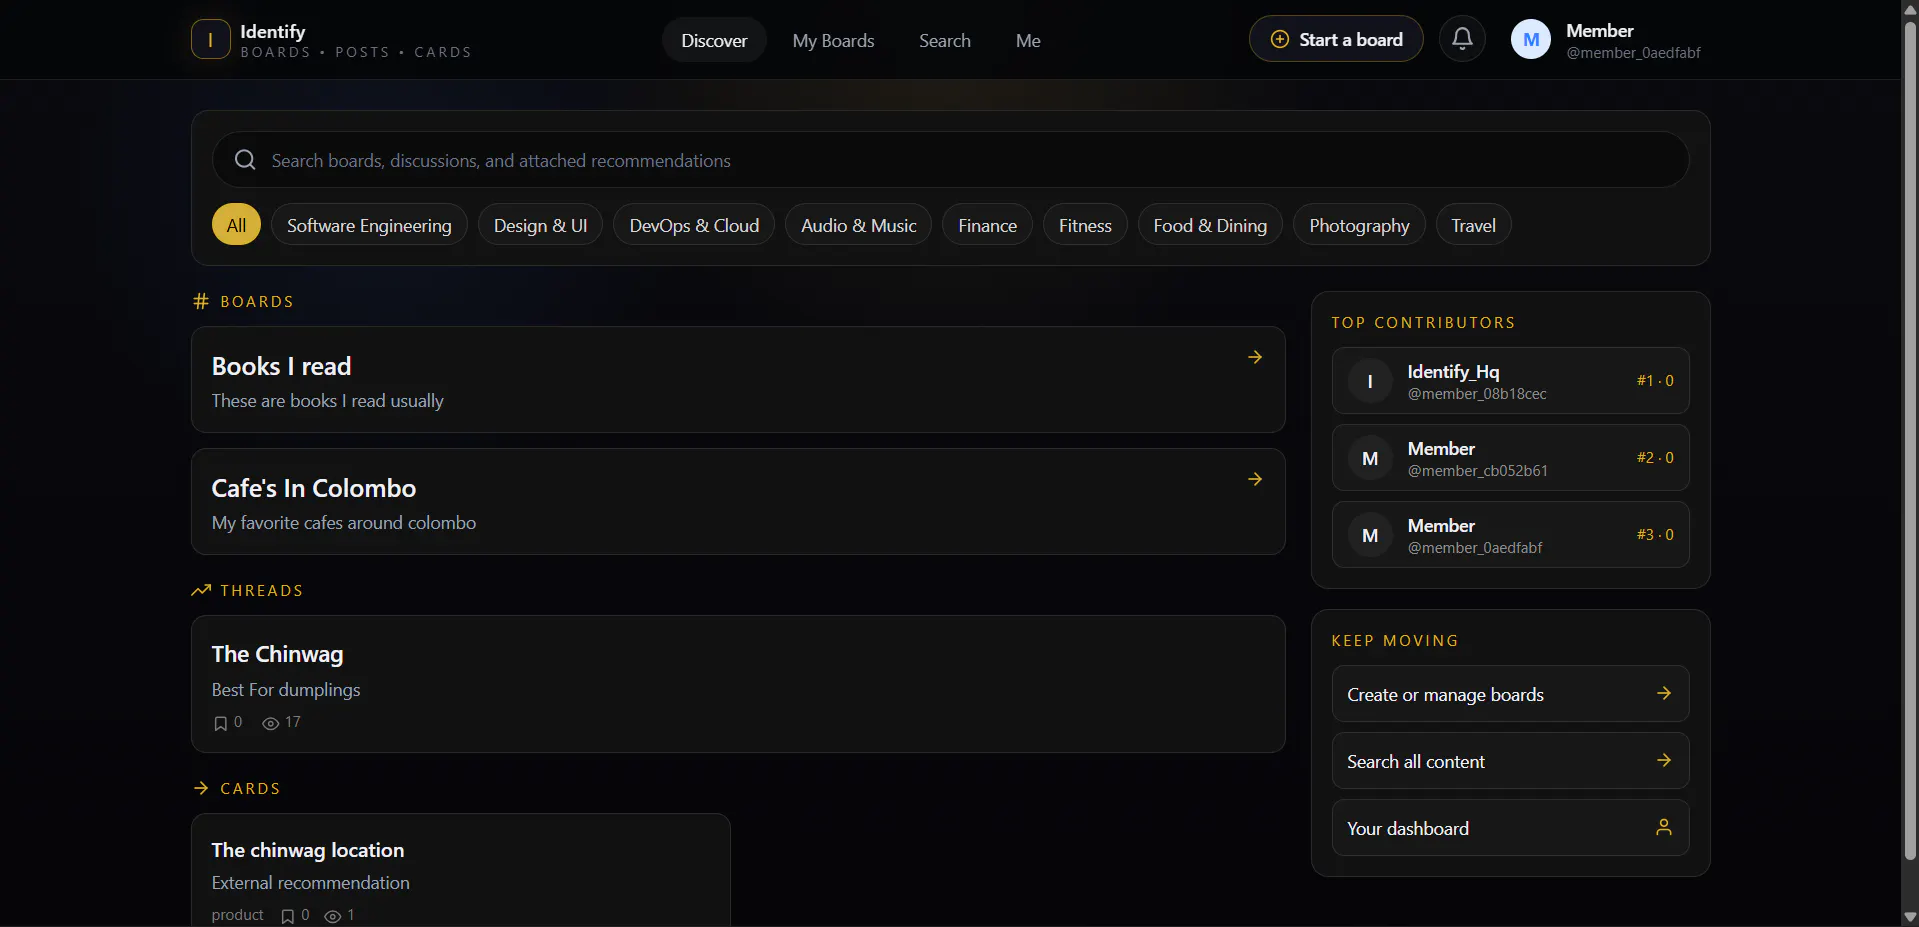1919x927 pixels.
Task: Open the Cafe's In Colombo board
Action: coord(738,501)
